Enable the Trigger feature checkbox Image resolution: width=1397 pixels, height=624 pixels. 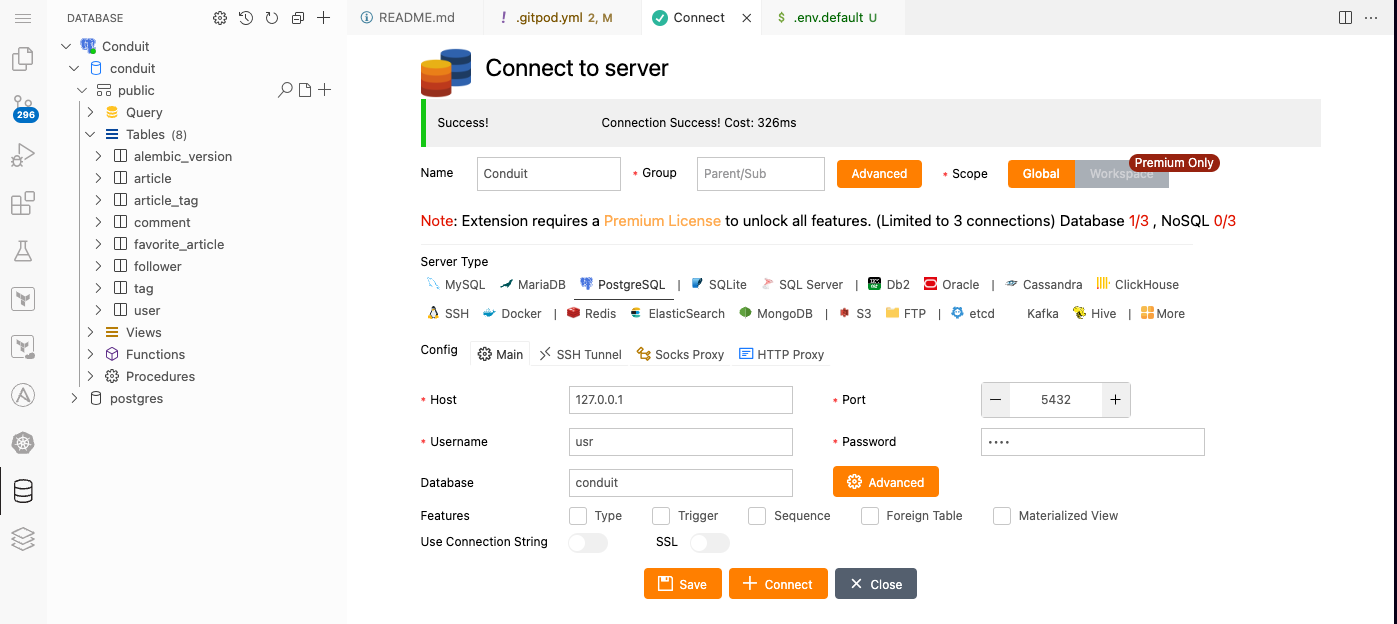[661, 516]
